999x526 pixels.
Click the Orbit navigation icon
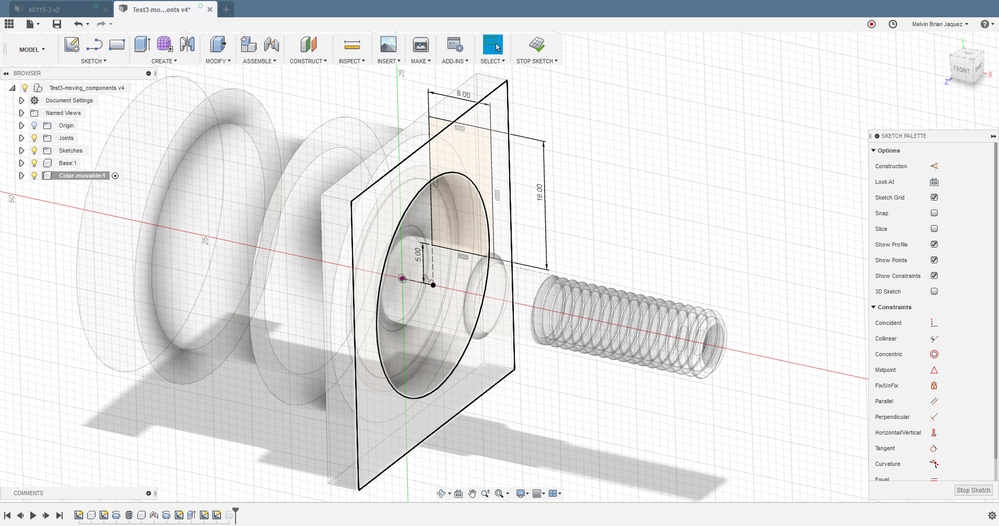(x=441, y=494)
